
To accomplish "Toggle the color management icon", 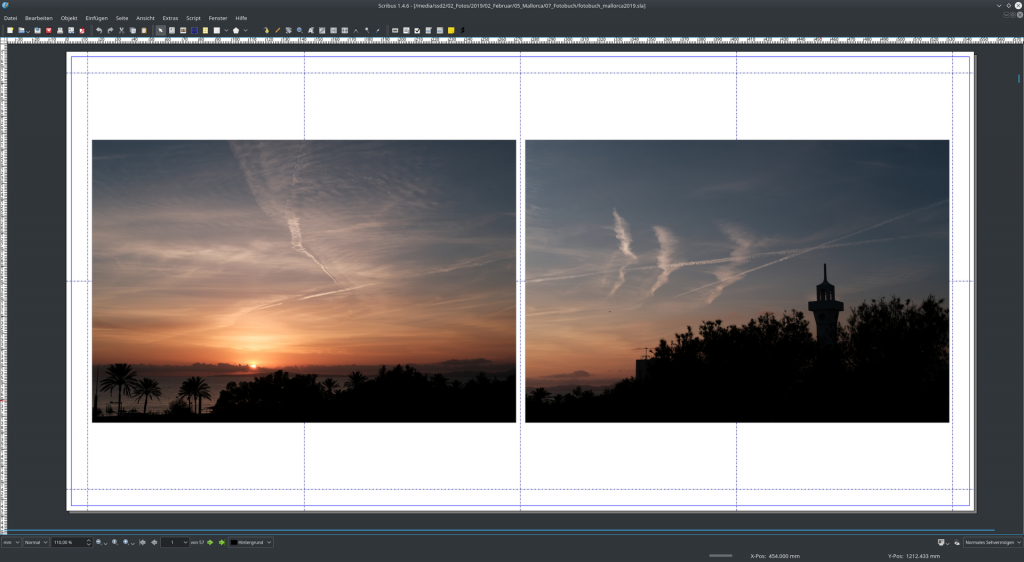I will click(942, 542).
